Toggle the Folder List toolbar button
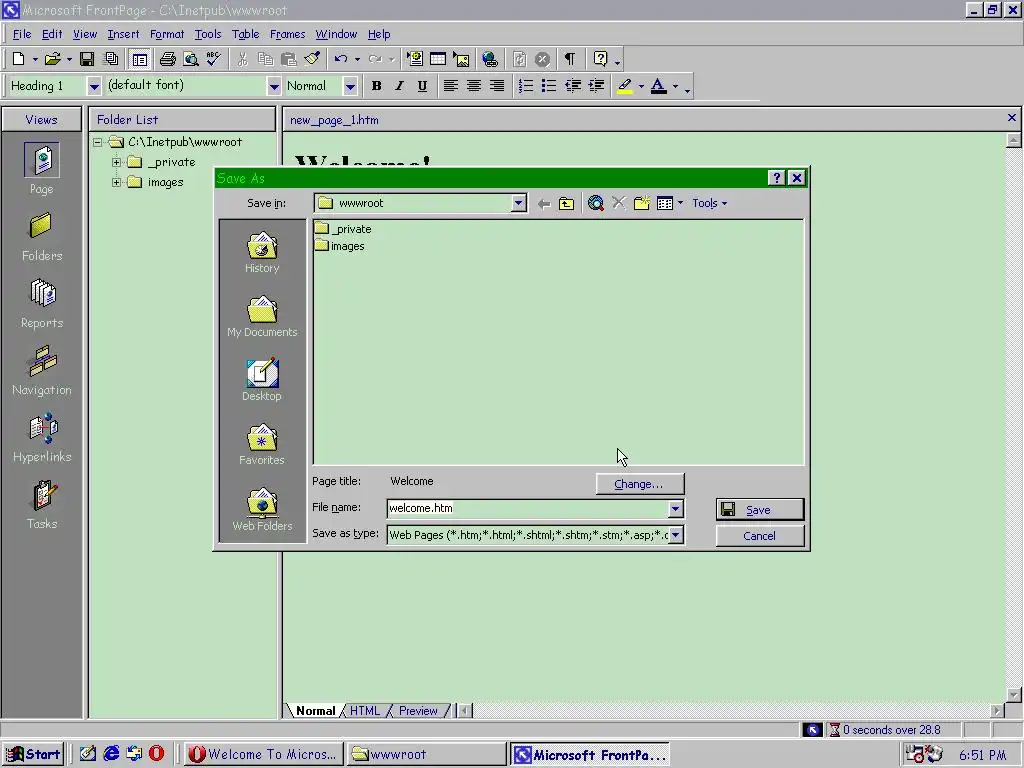 [x=139, y=59]
